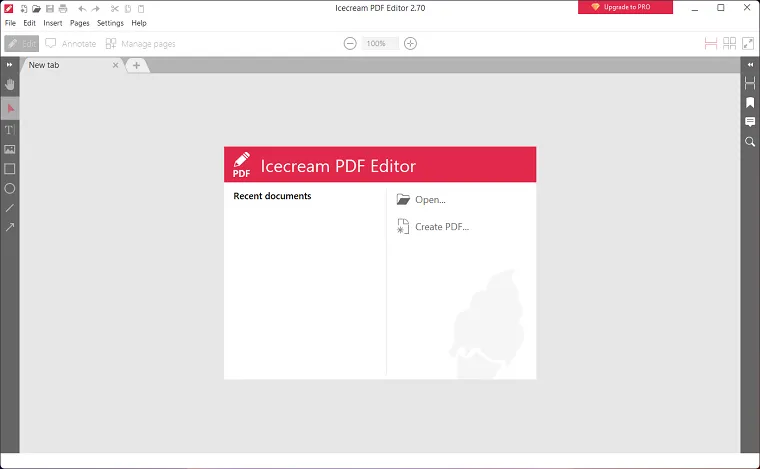Open the Comments panel

750,122
